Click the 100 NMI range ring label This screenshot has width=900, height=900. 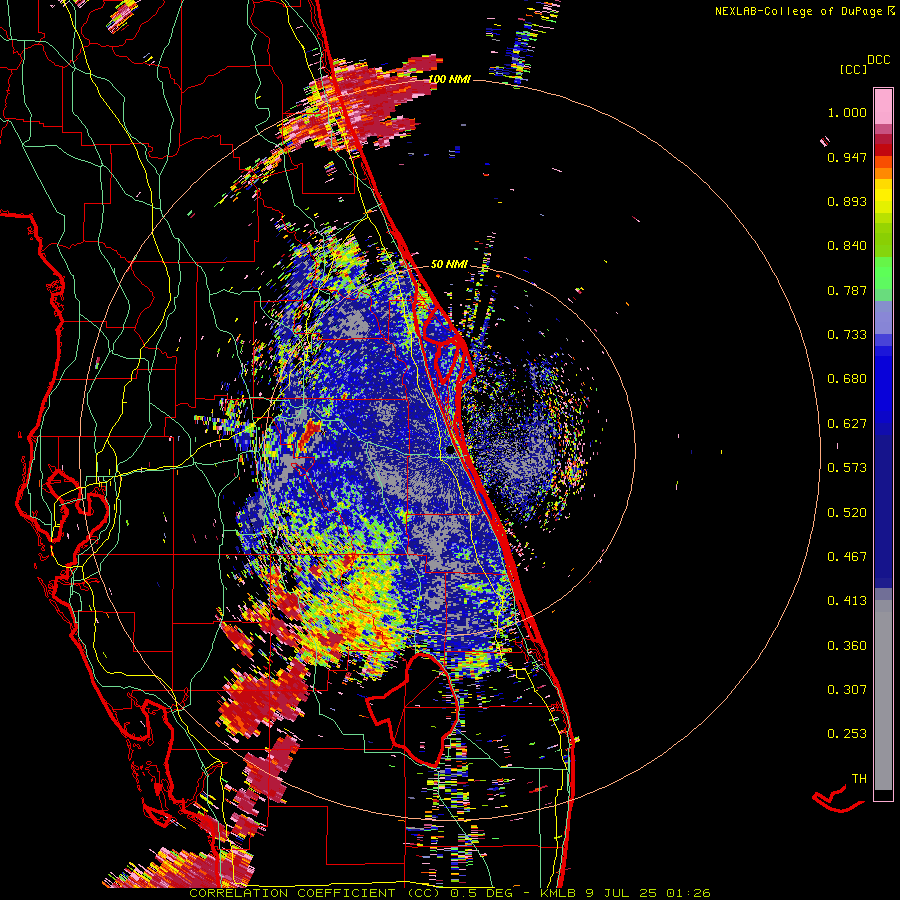[449, 79]
